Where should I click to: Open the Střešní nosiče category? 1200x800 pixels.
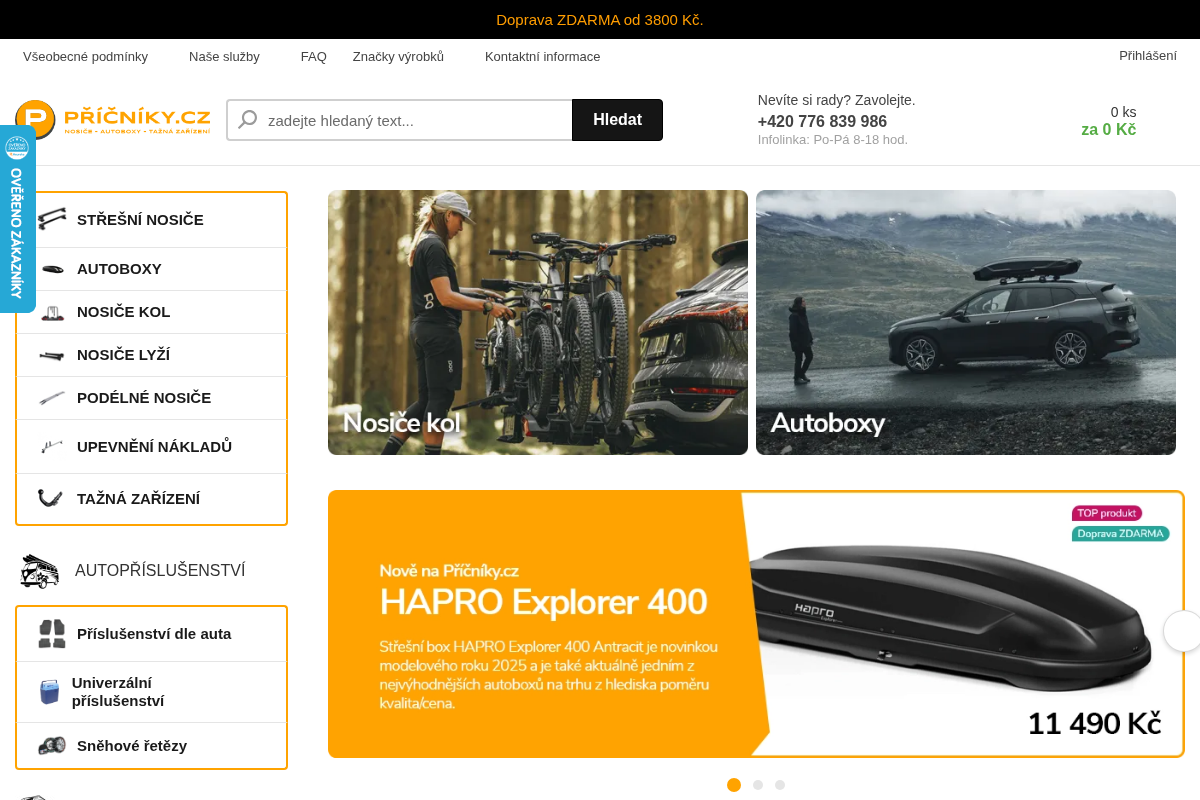(x=152, y=220)
